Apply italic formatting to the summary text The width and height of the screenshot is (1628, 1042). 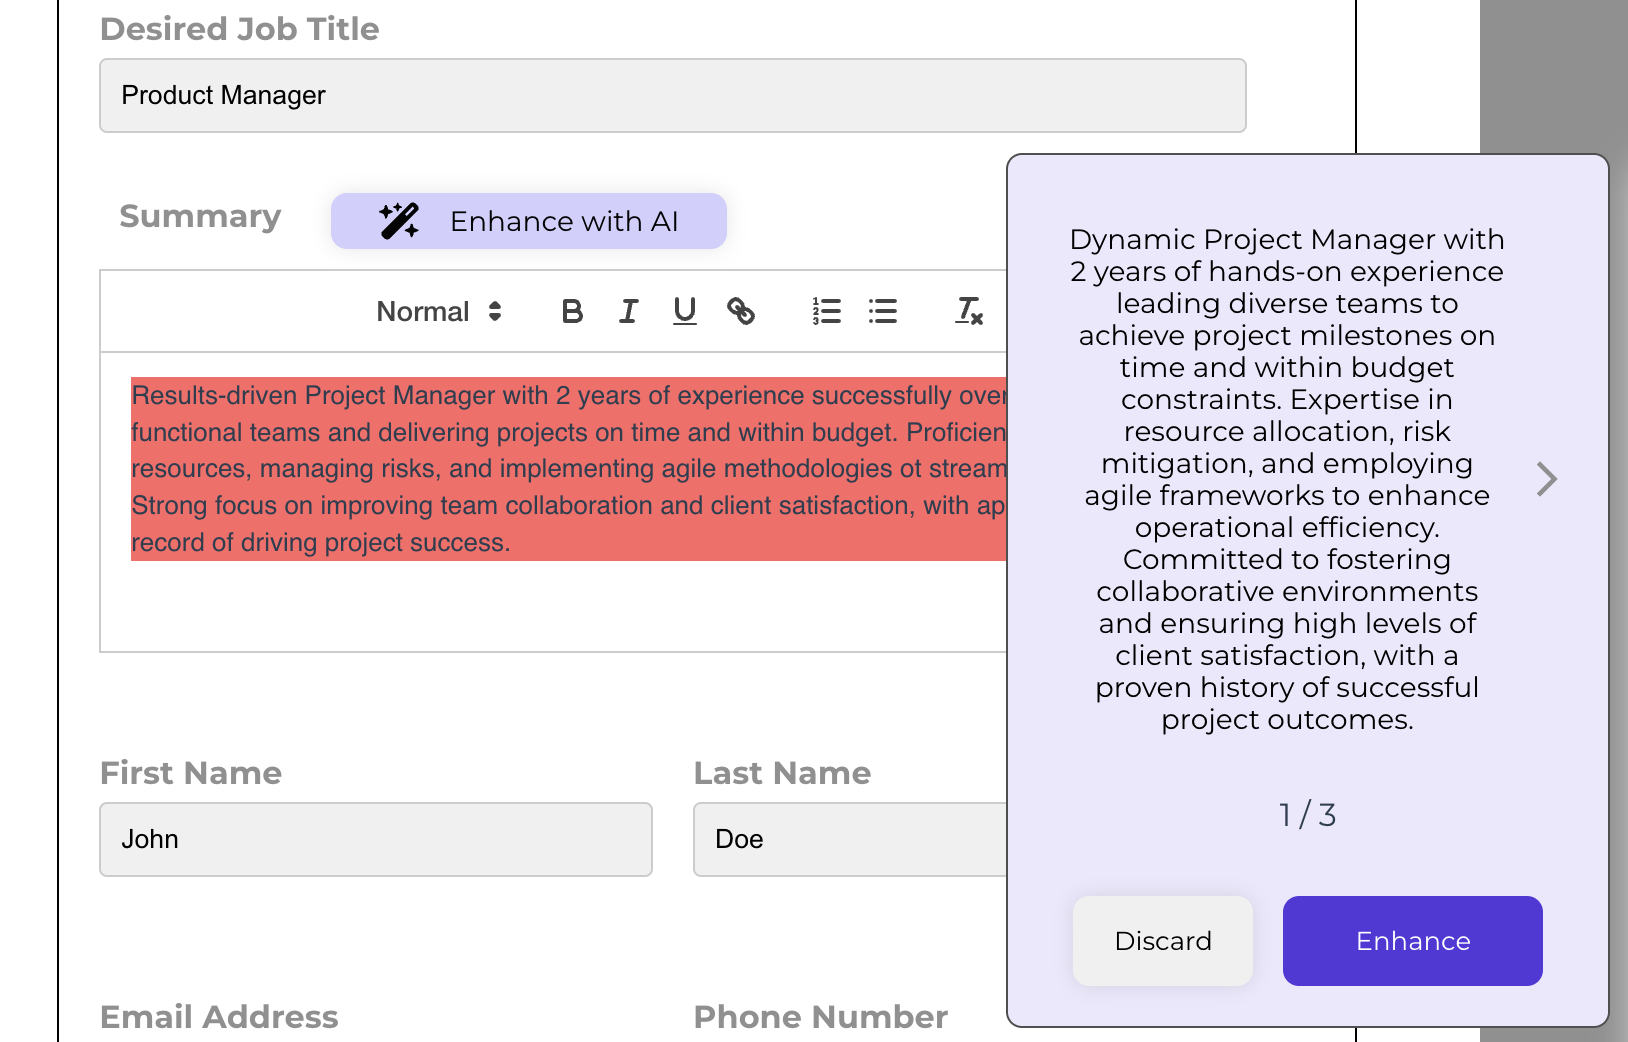pos(628,312)
